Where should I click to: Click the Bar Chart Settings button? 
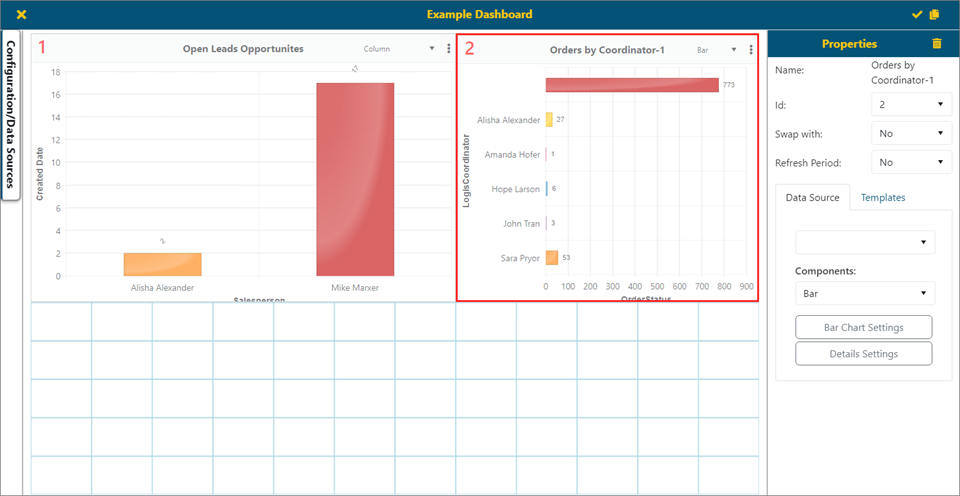863,327
